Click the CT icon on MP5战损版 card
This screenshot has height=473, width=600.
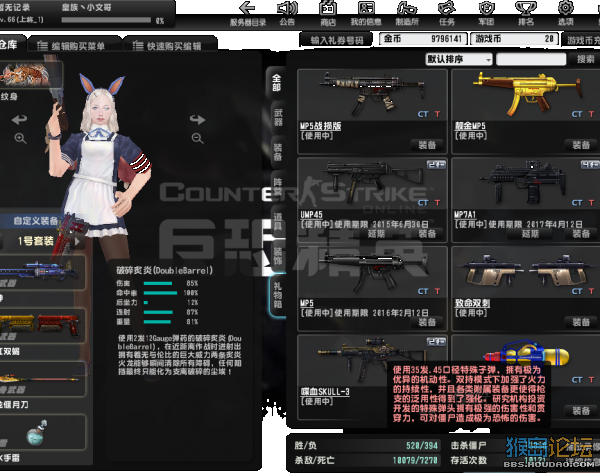click(x=423, y=114)
